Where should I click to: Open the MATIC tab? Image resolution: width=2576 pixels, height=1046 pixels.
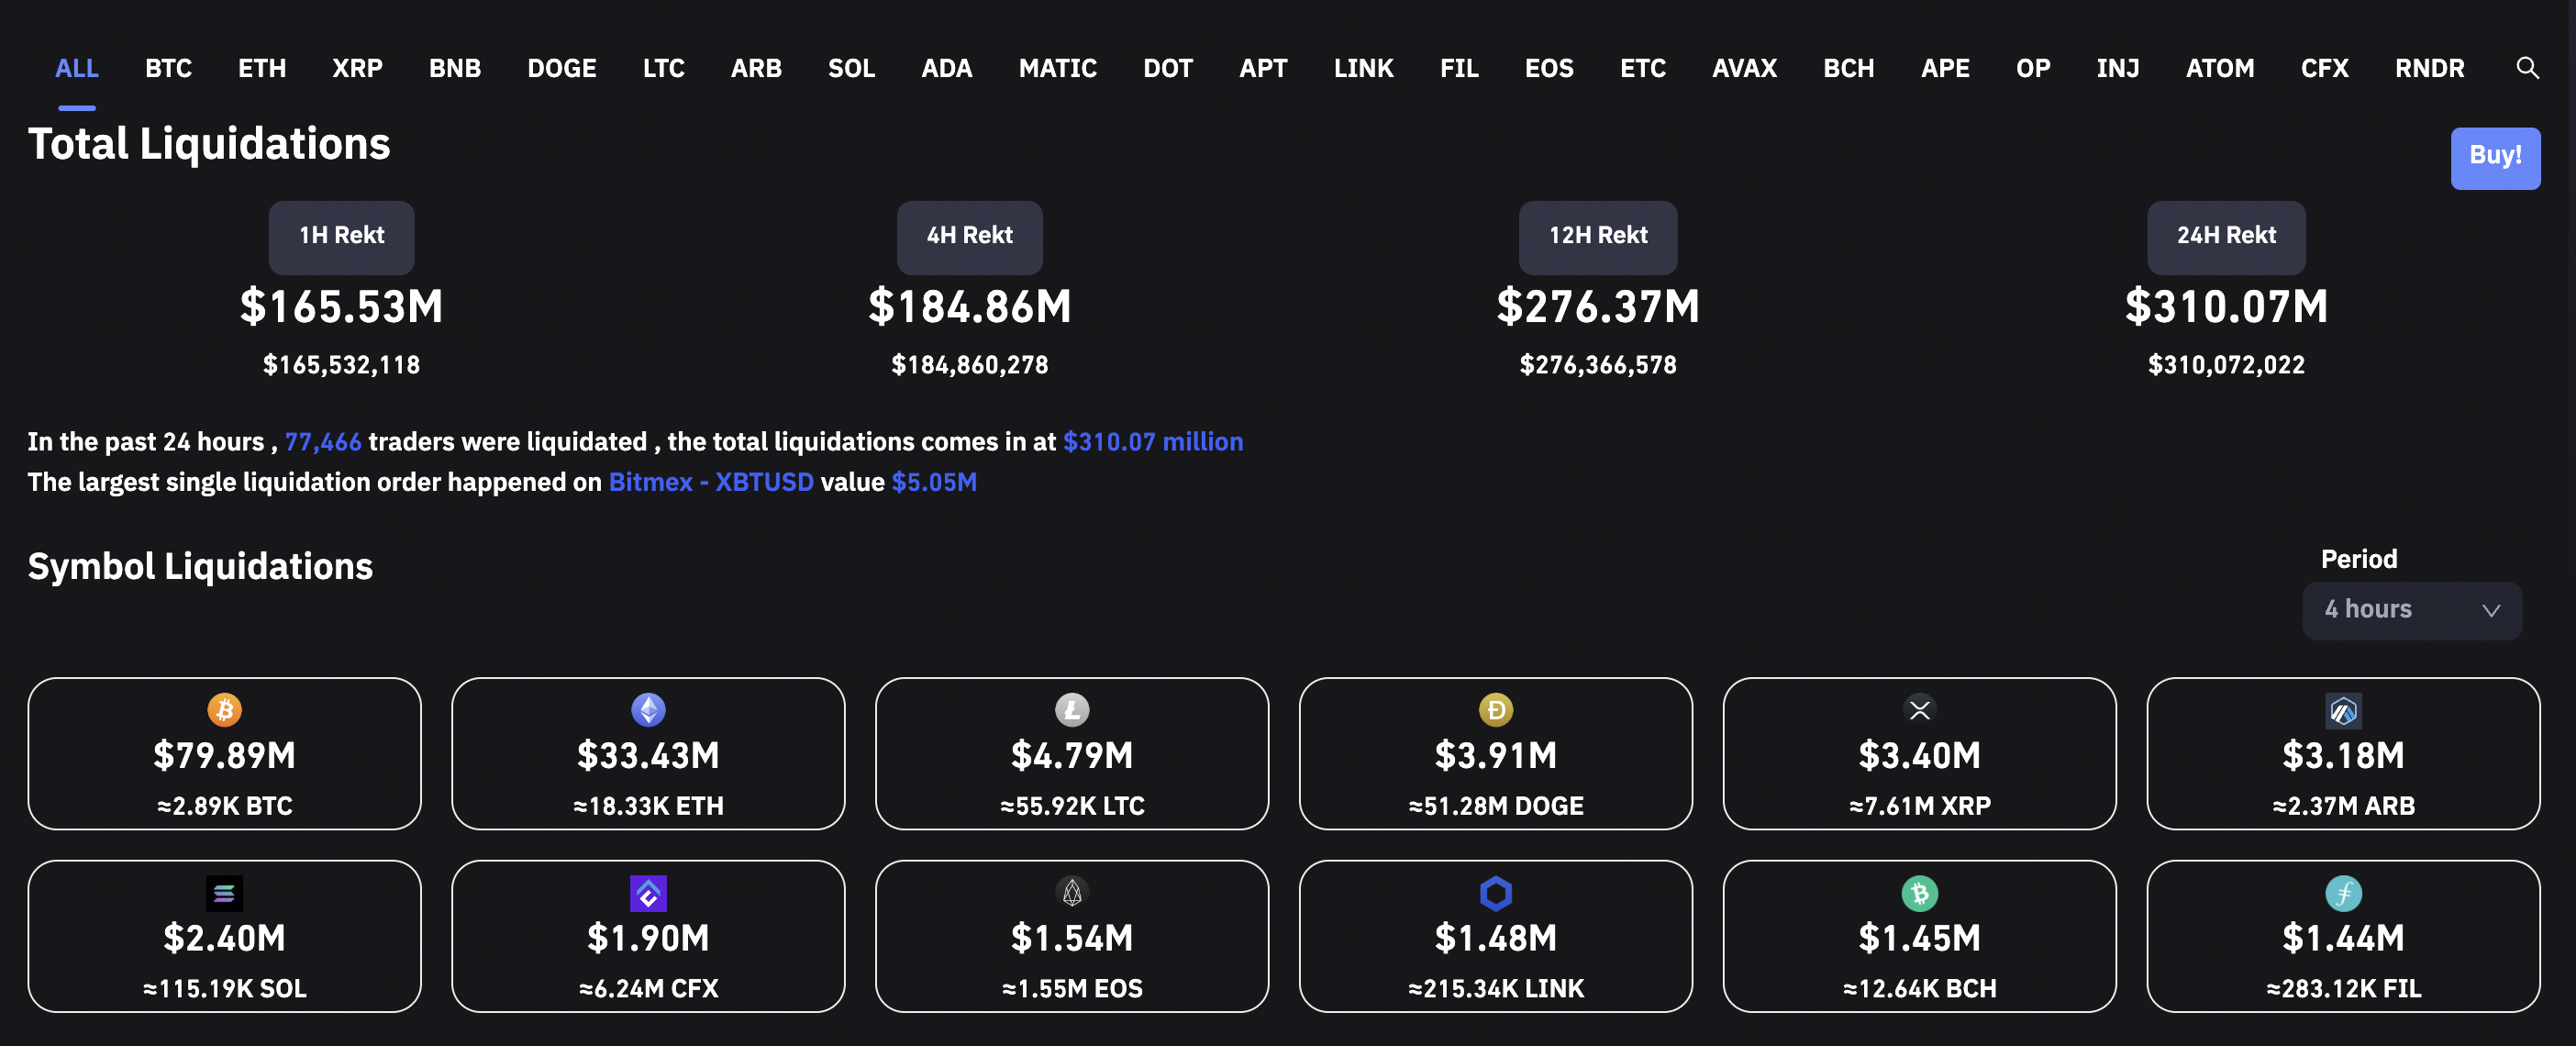coord(1057,68)
